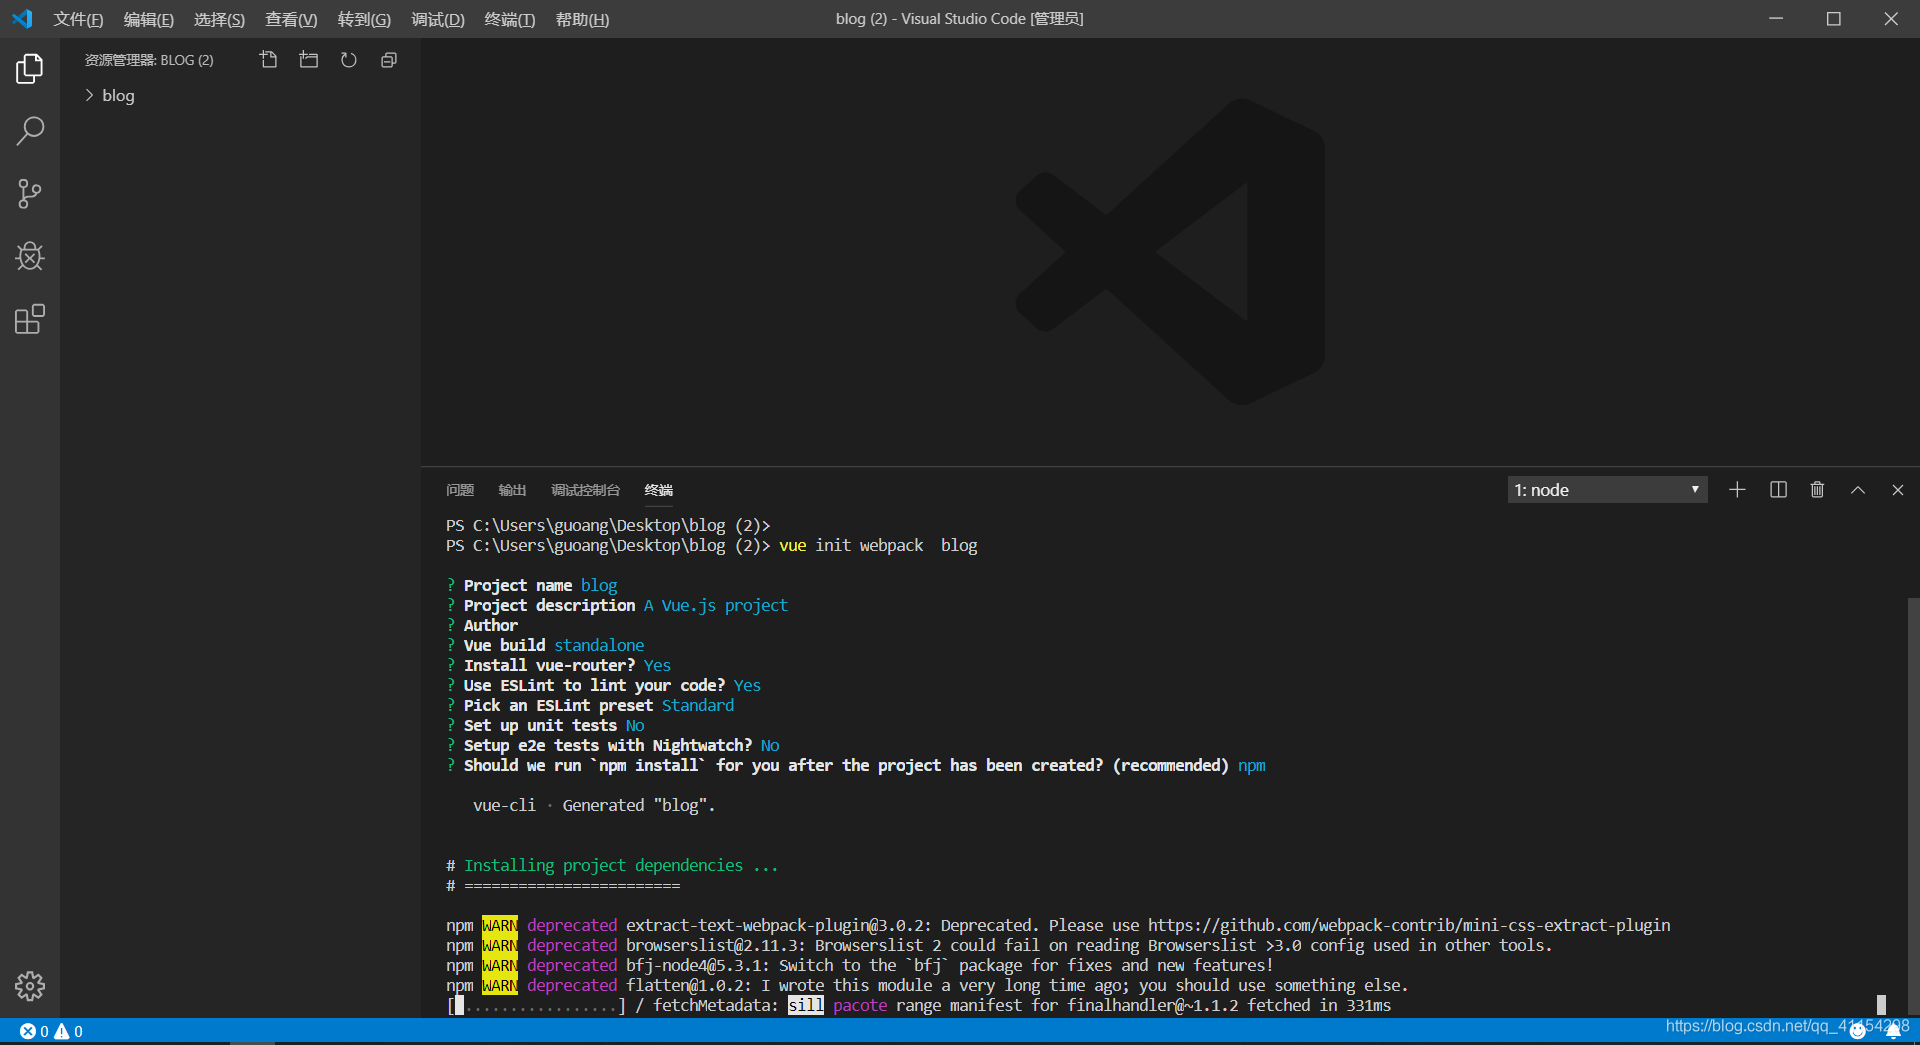This screenshot has height=1045, width=1920.
Task: Create a new file in explorer
Action: 268,60
